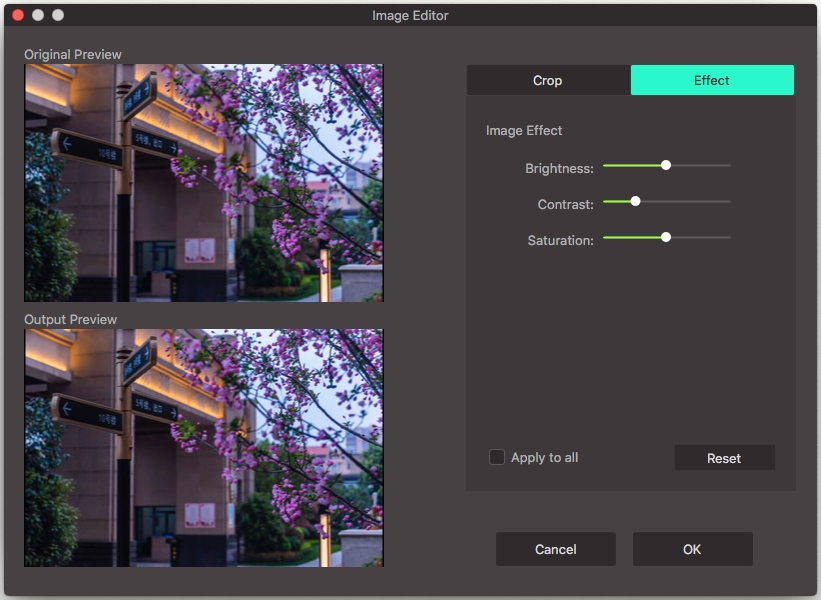Confirm edits with the OK button
Screen dimensions: 821x600
tap(692, 549)
